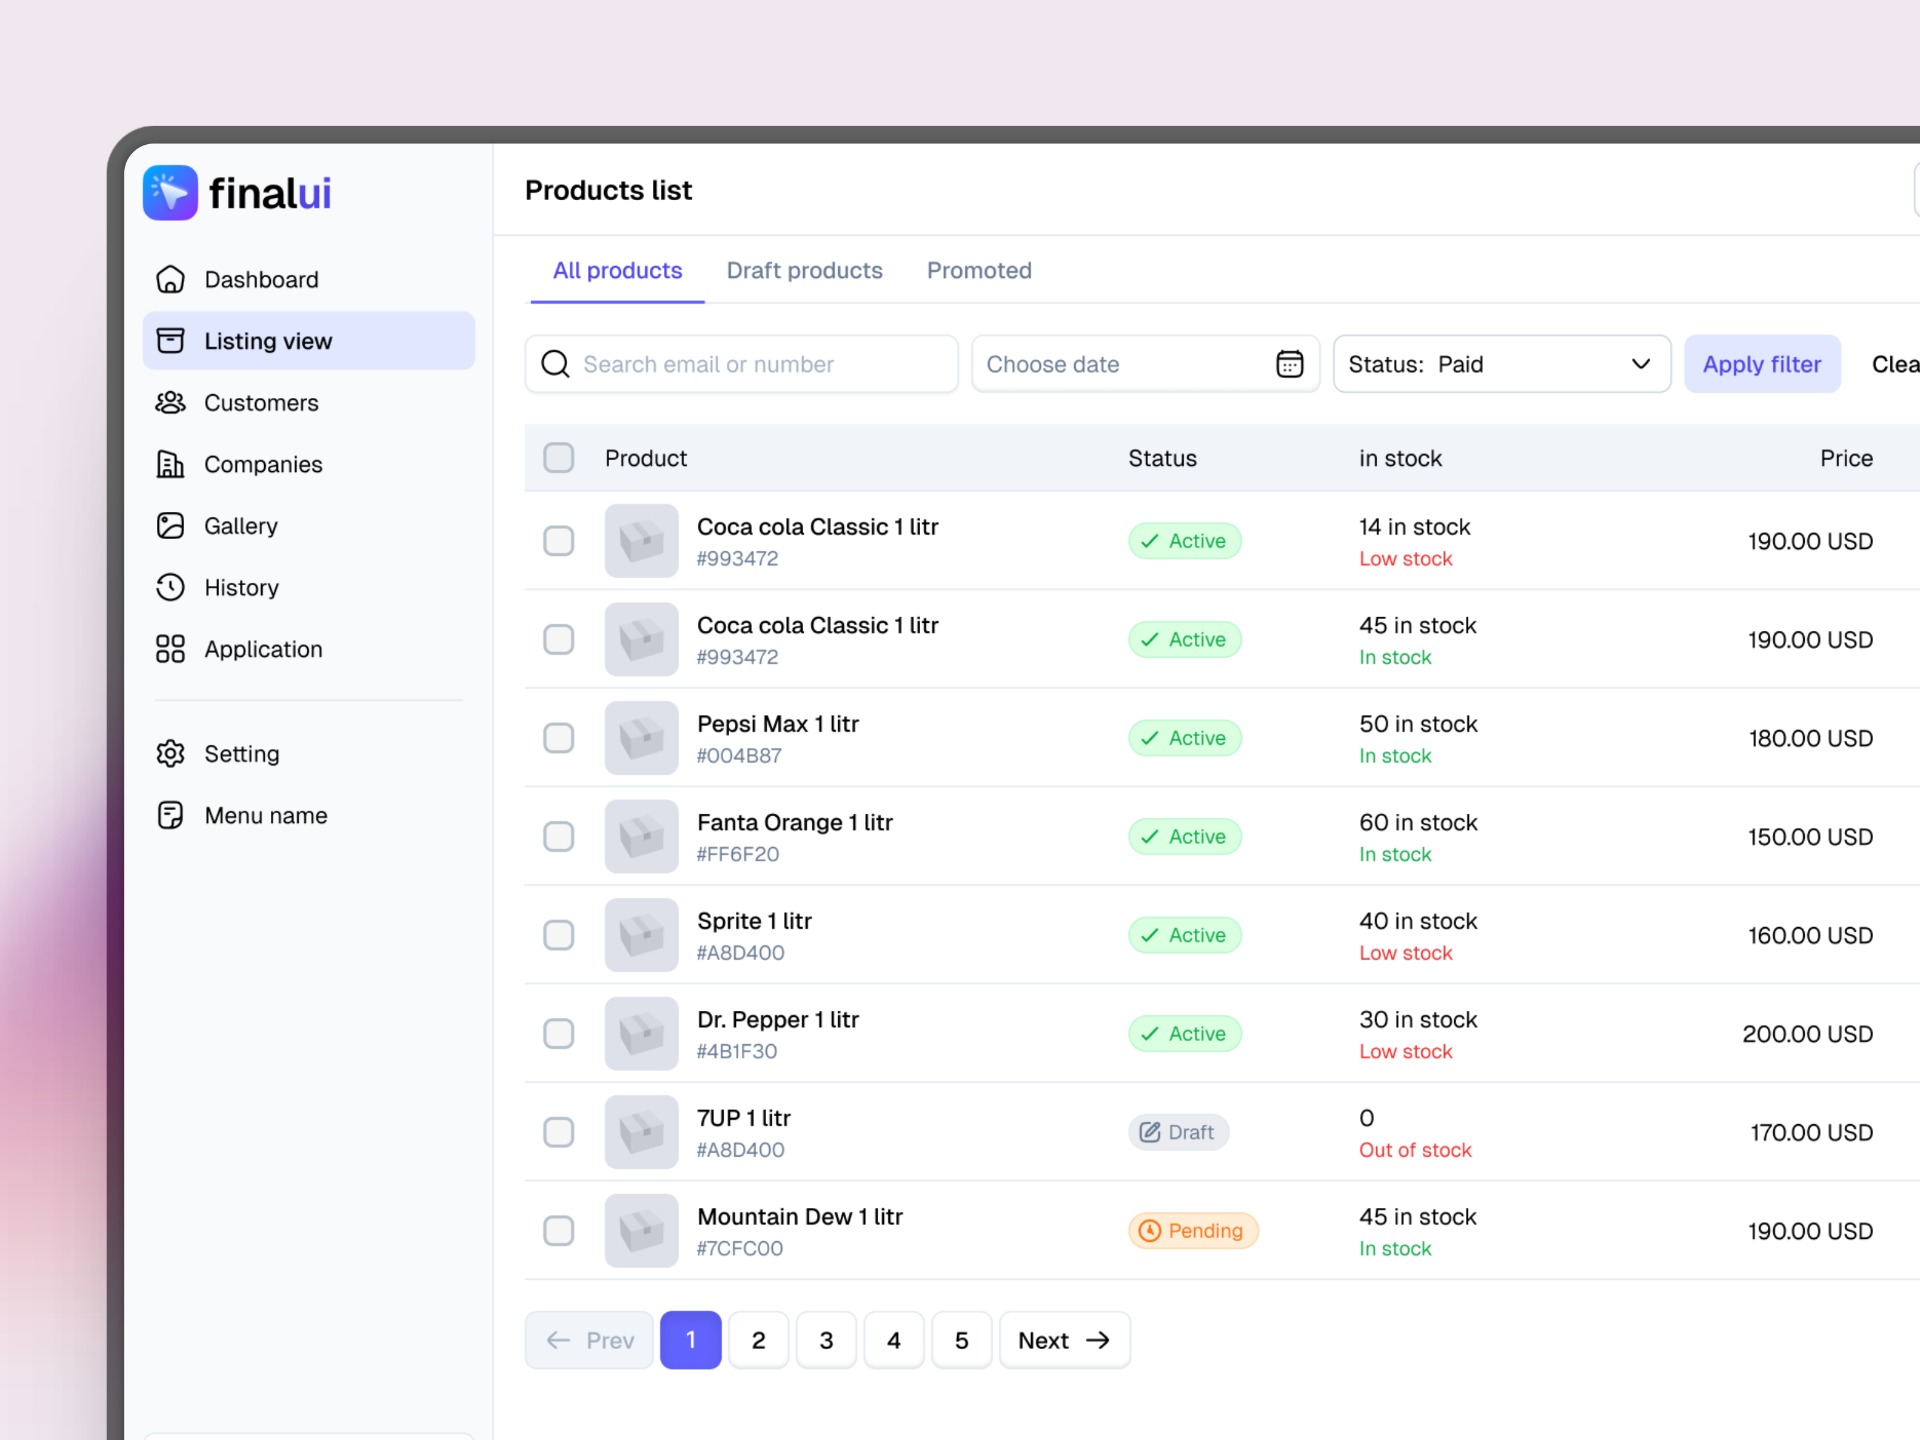
Task: Open the Customers section
Action: click(x=261, y=402)
